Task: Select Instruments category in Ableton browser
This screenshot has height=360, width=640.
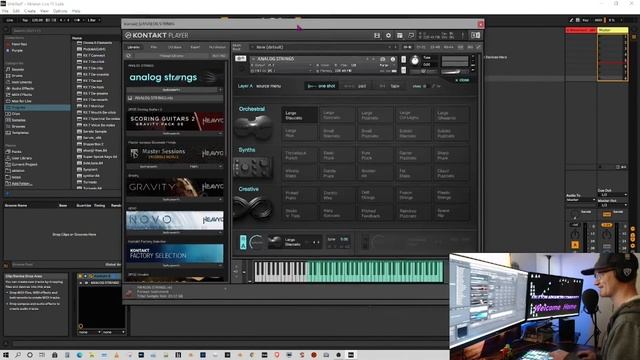Action: (x=21, y=82)
